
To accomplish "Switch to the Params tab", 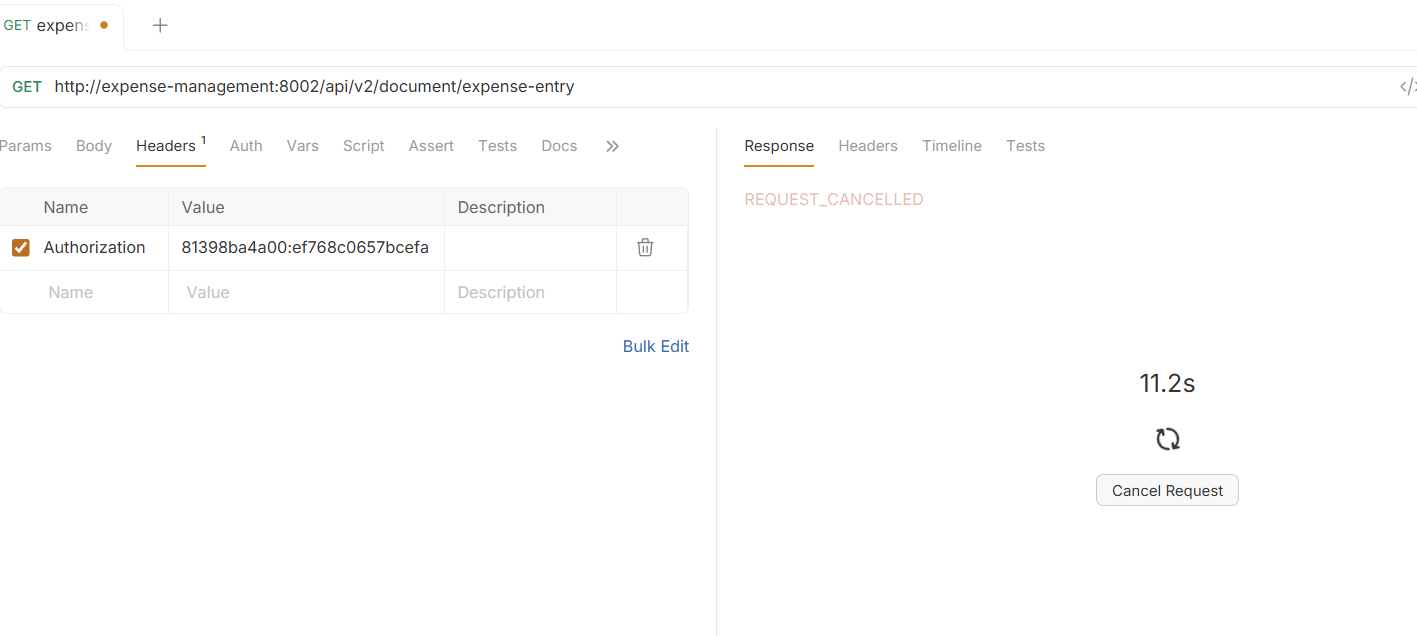I will point(25,146).
